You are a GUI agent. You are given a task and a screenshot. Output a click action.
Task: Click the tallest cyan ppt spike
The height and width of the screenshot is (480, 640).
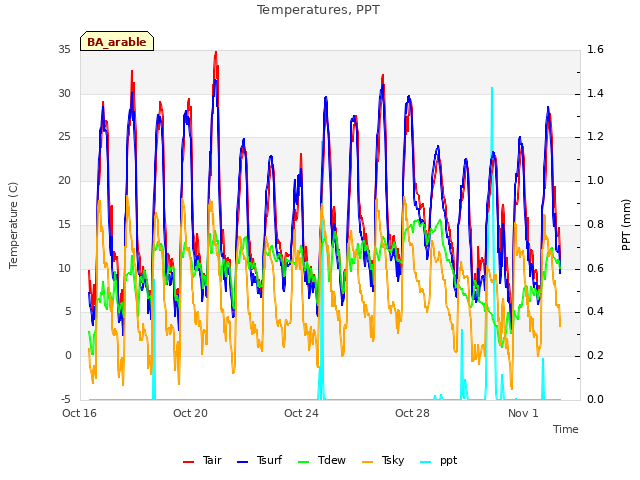click(492, 88)
